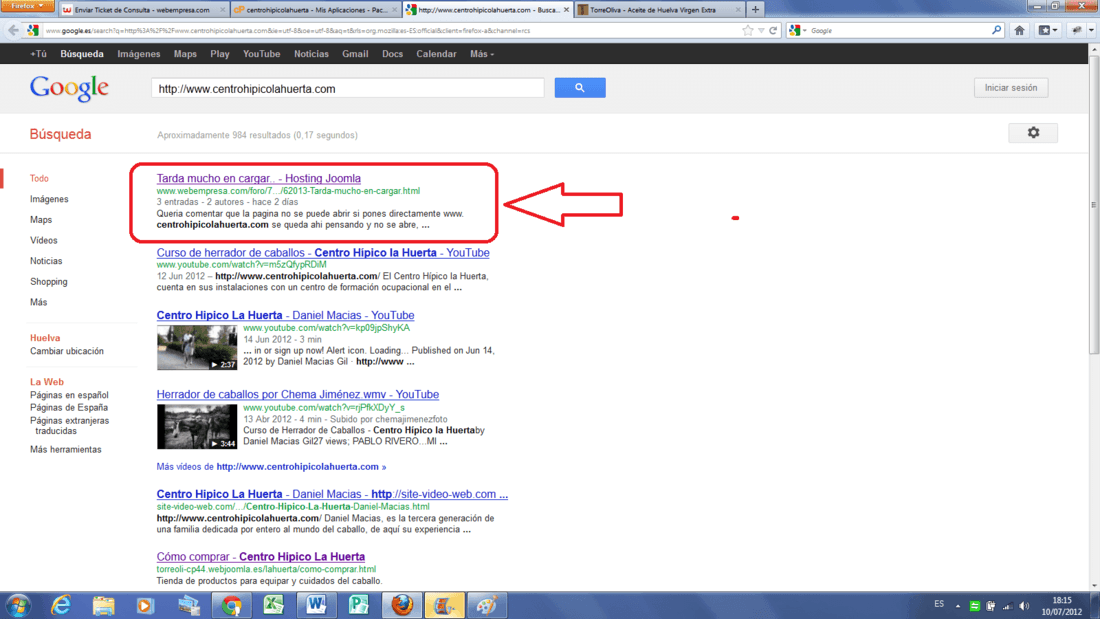The height and width of the screenshot is (619, 1100).
Task: Open the Daniel Macias video thumbnail 2:37
Action: tap(197, 347)
